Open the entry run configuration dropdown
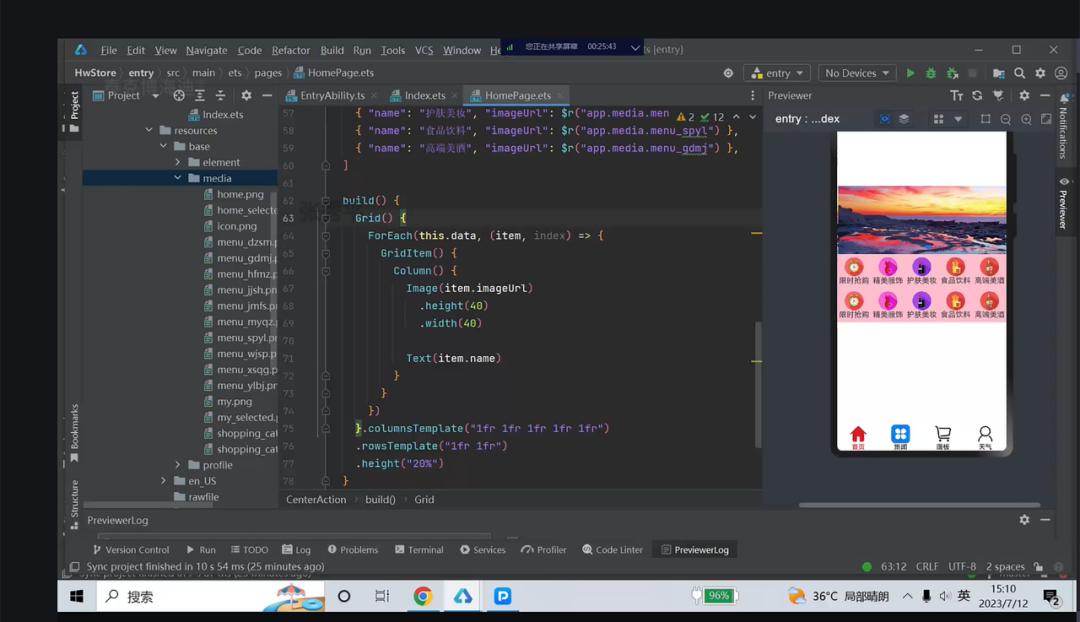The image size is (1080, 622). tap(777, 73)
